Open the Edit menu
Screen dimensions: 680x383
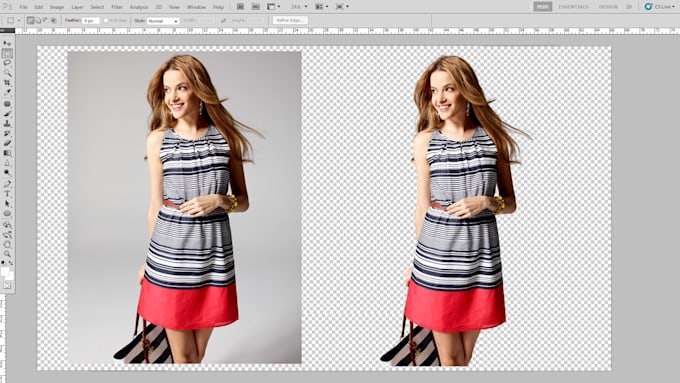39,7
